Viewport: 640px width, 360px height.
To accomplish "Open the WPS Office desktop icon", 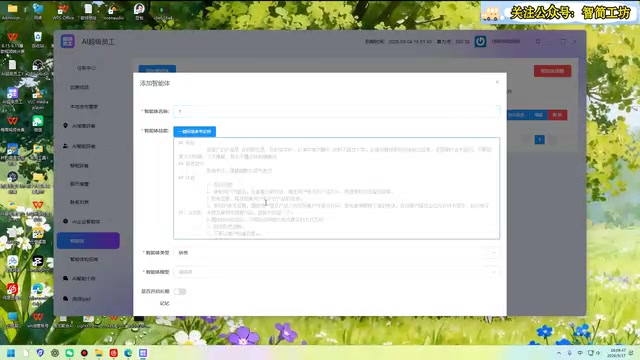I will [63, 11].
